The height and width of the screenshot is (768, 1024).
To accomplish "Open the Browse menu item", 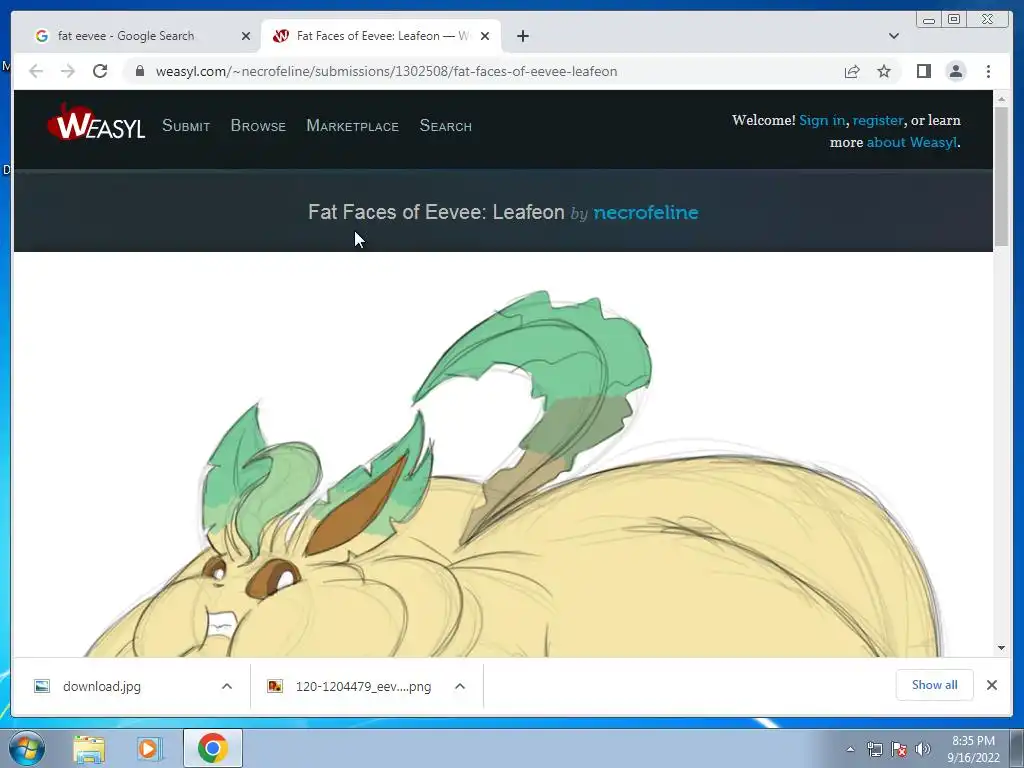I will pos(258,125).
